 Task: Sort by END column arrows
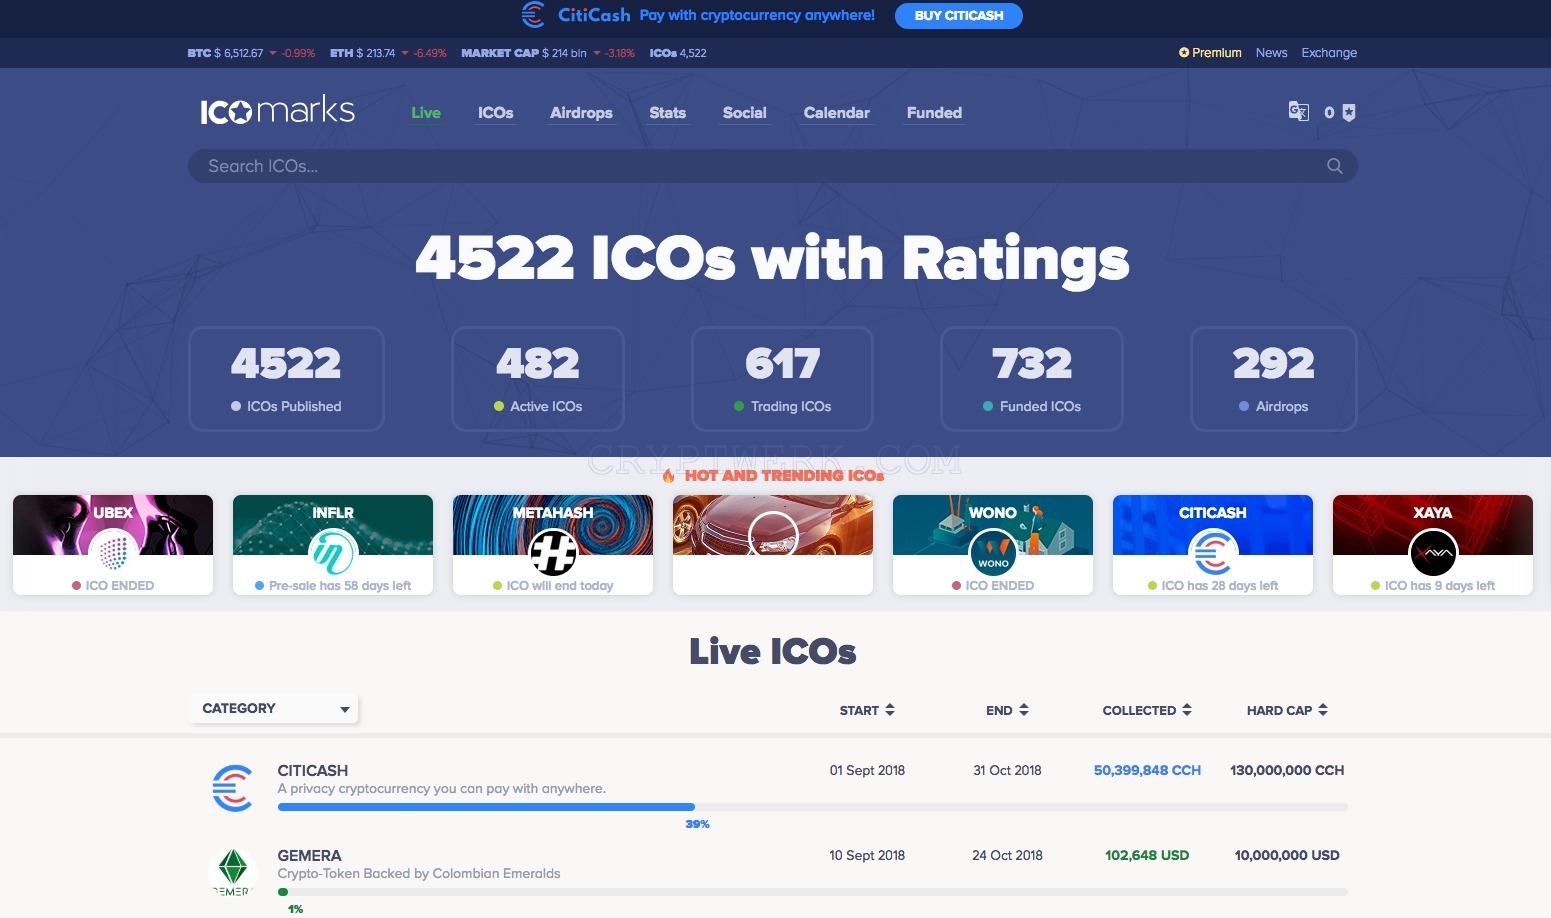[x=1023, y=710]
